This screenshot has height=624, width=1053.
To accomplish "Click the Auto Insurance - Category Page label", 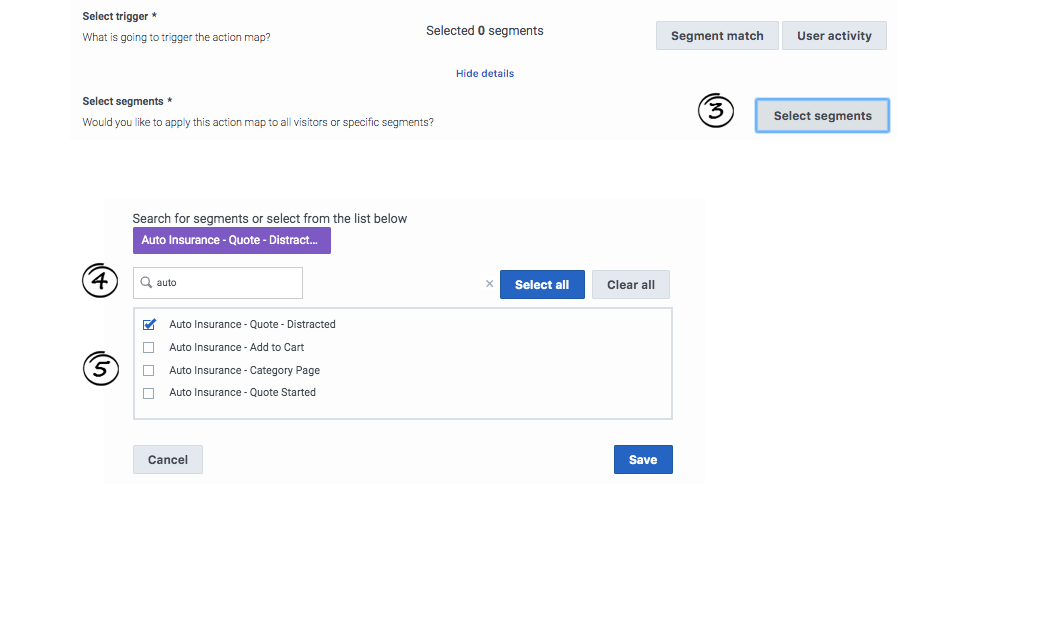I will [x=244, y=370].
